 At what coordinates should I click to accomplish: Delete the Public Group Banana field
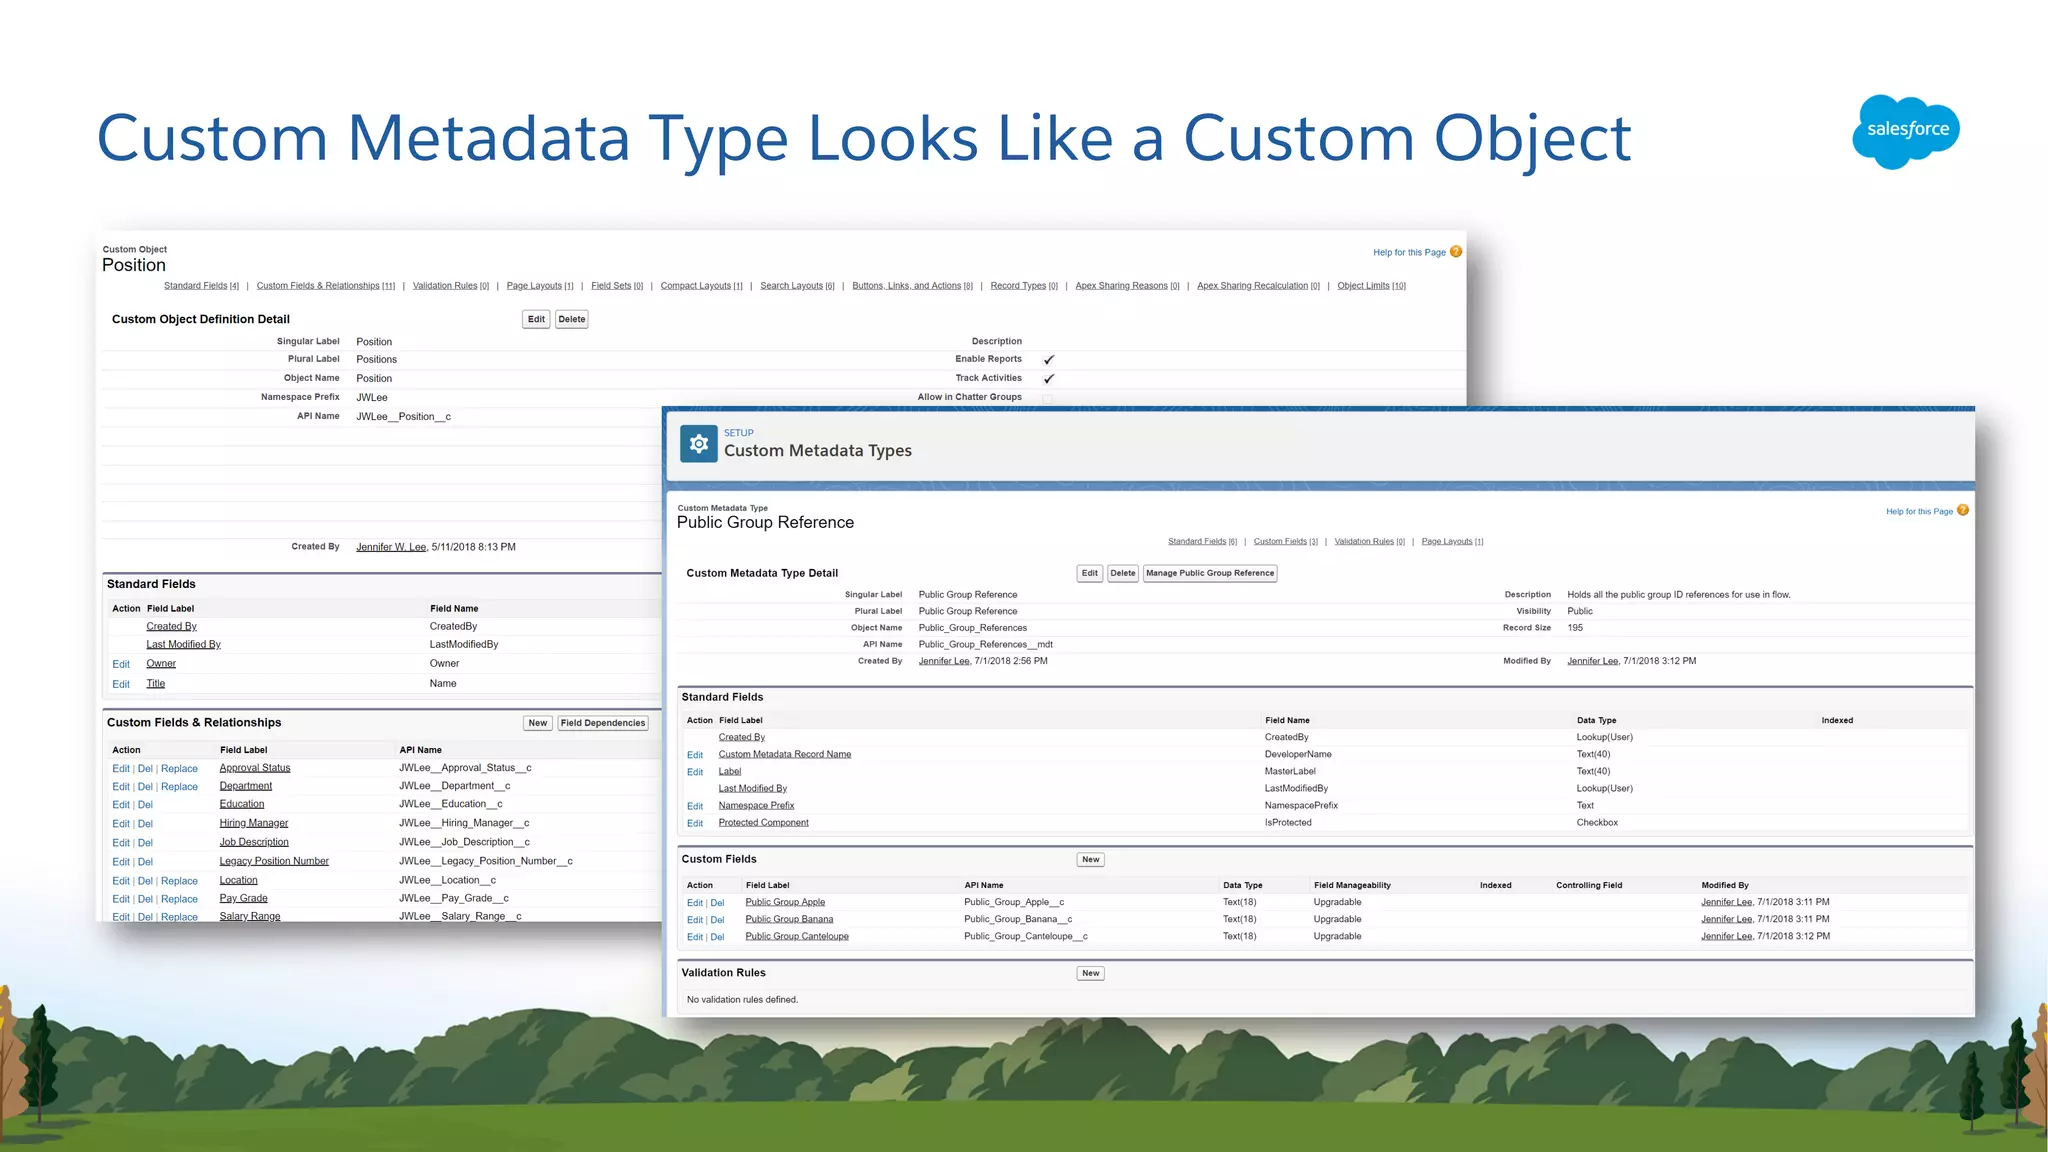(x=717, y=920)
